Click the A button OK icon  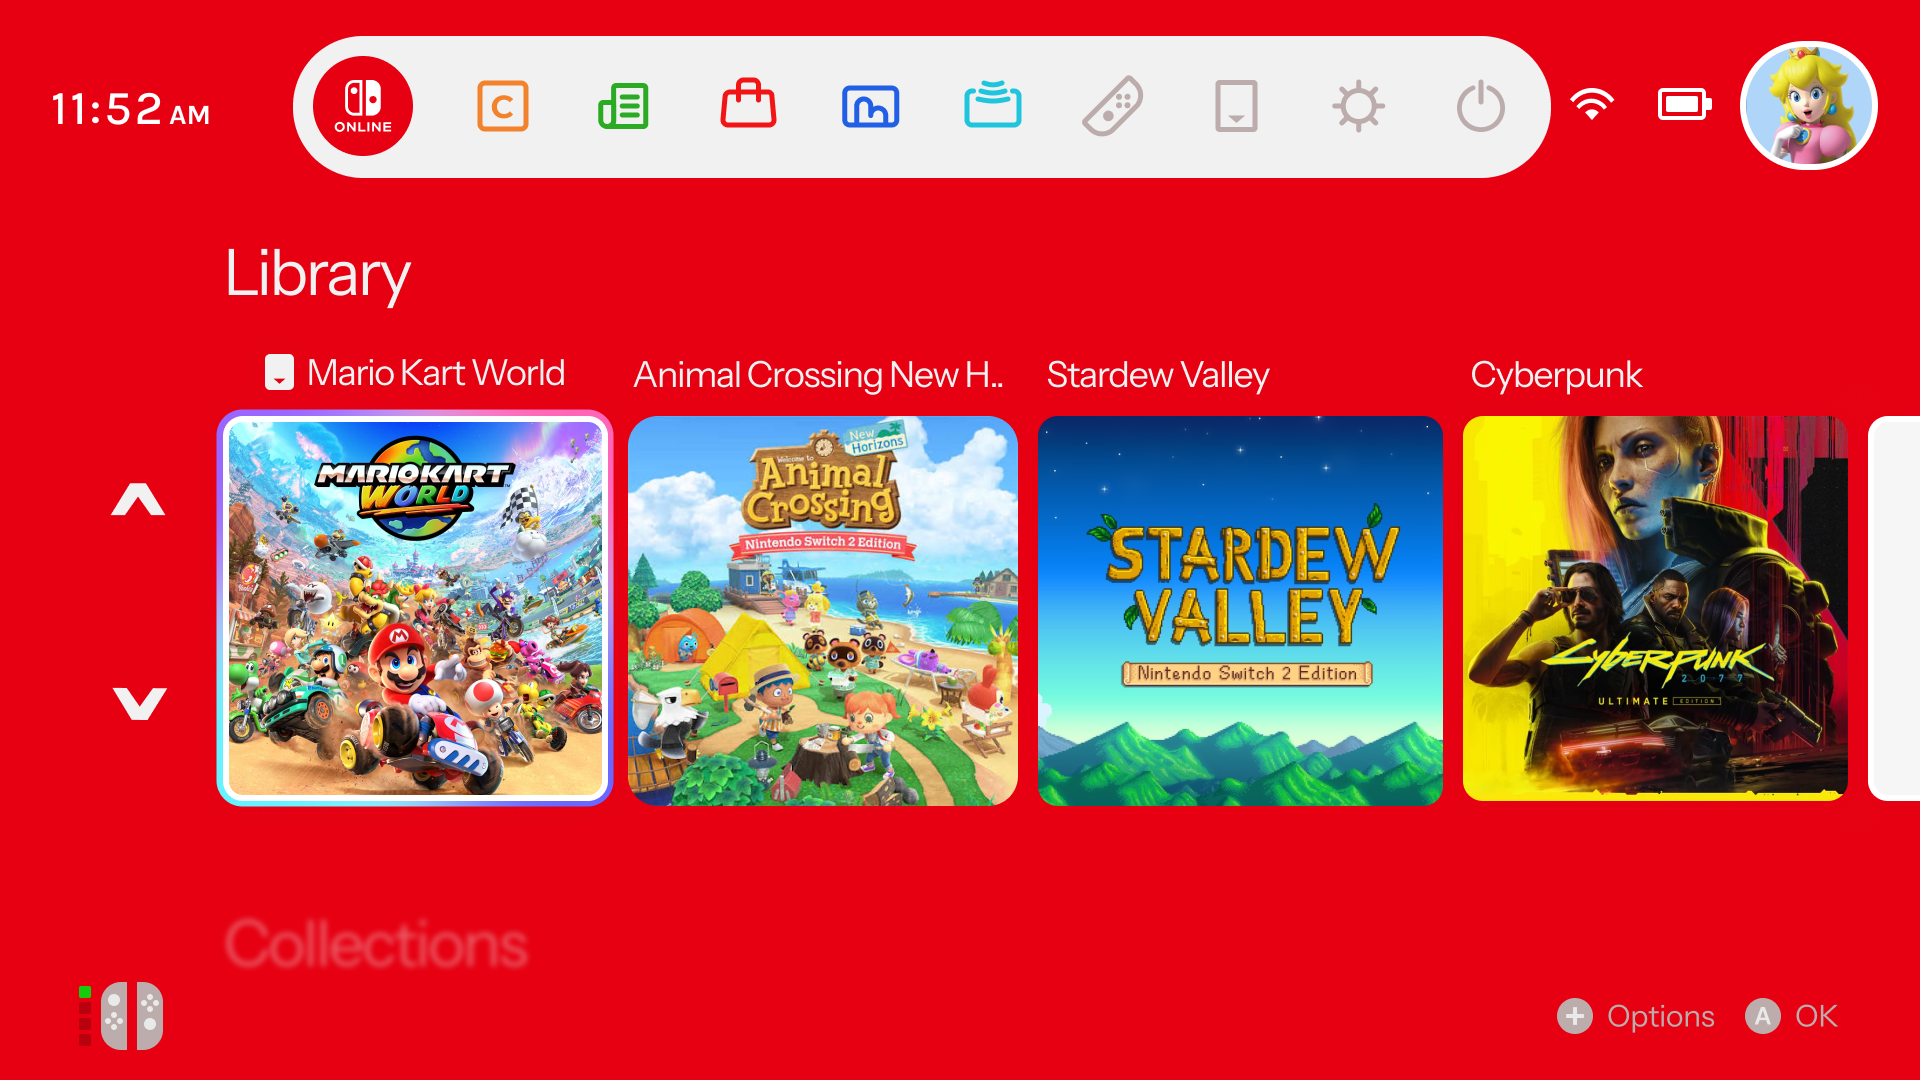1763,1016
